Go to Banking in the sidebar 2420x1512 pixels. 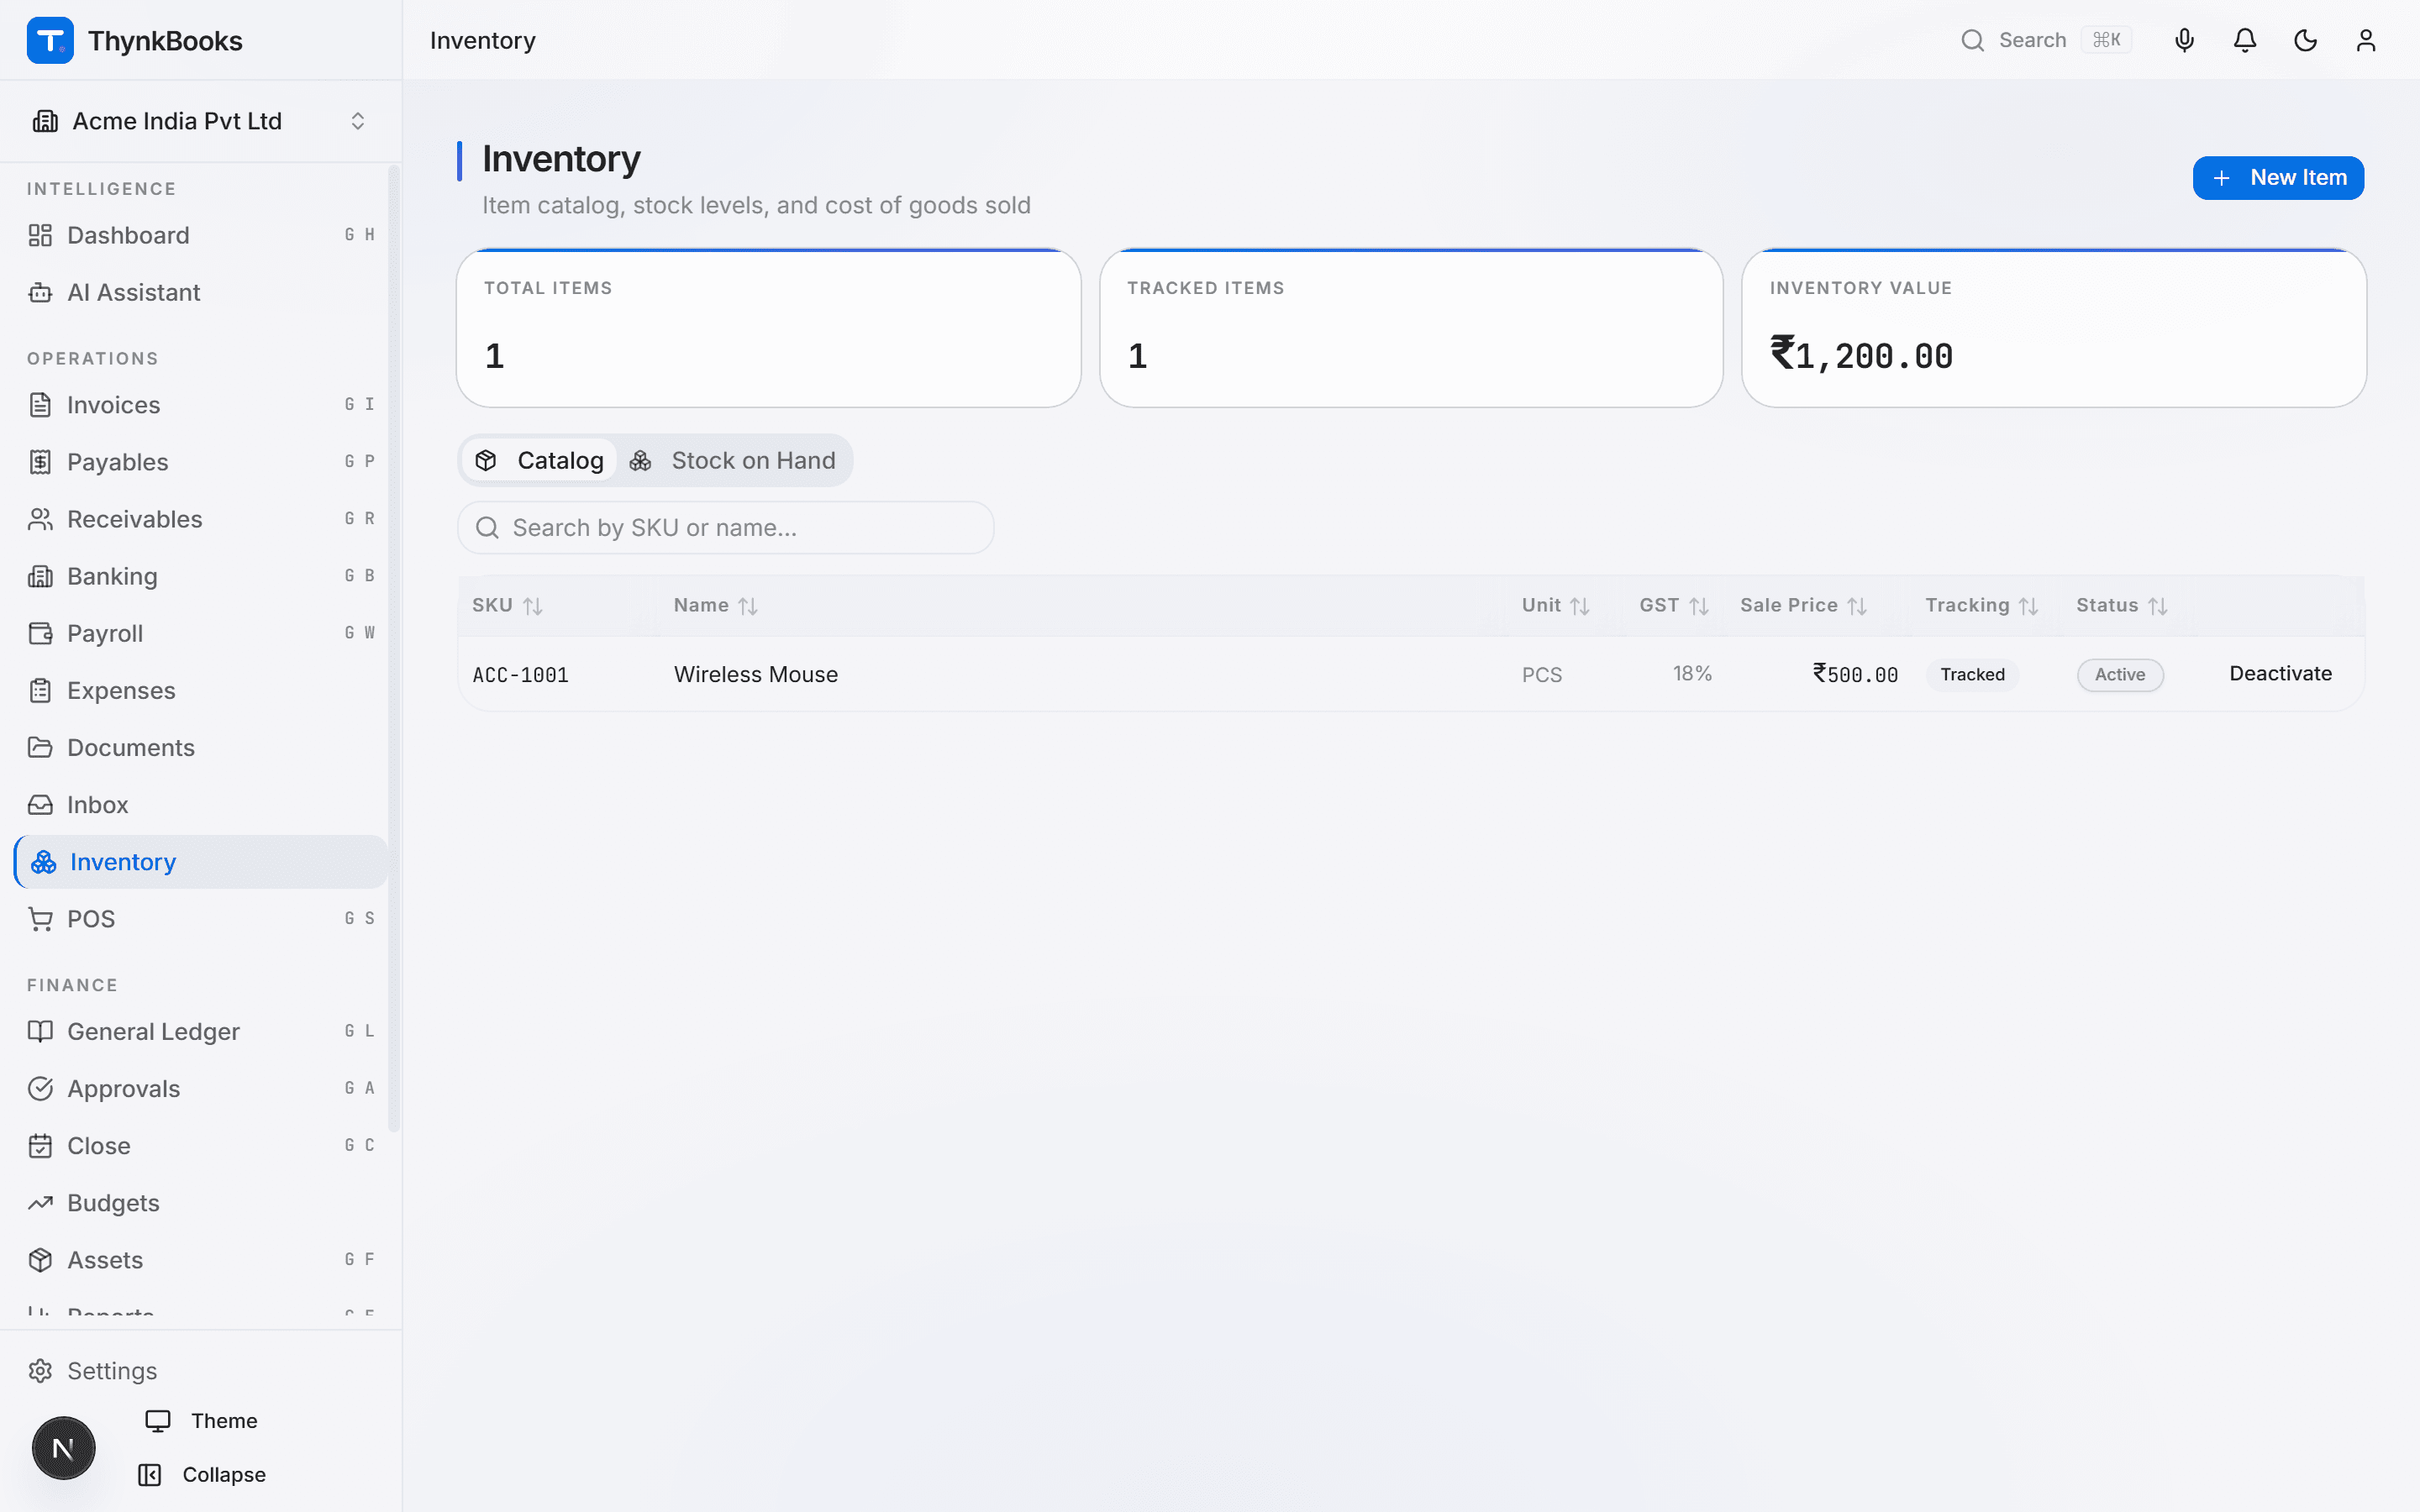pos(201,576)
